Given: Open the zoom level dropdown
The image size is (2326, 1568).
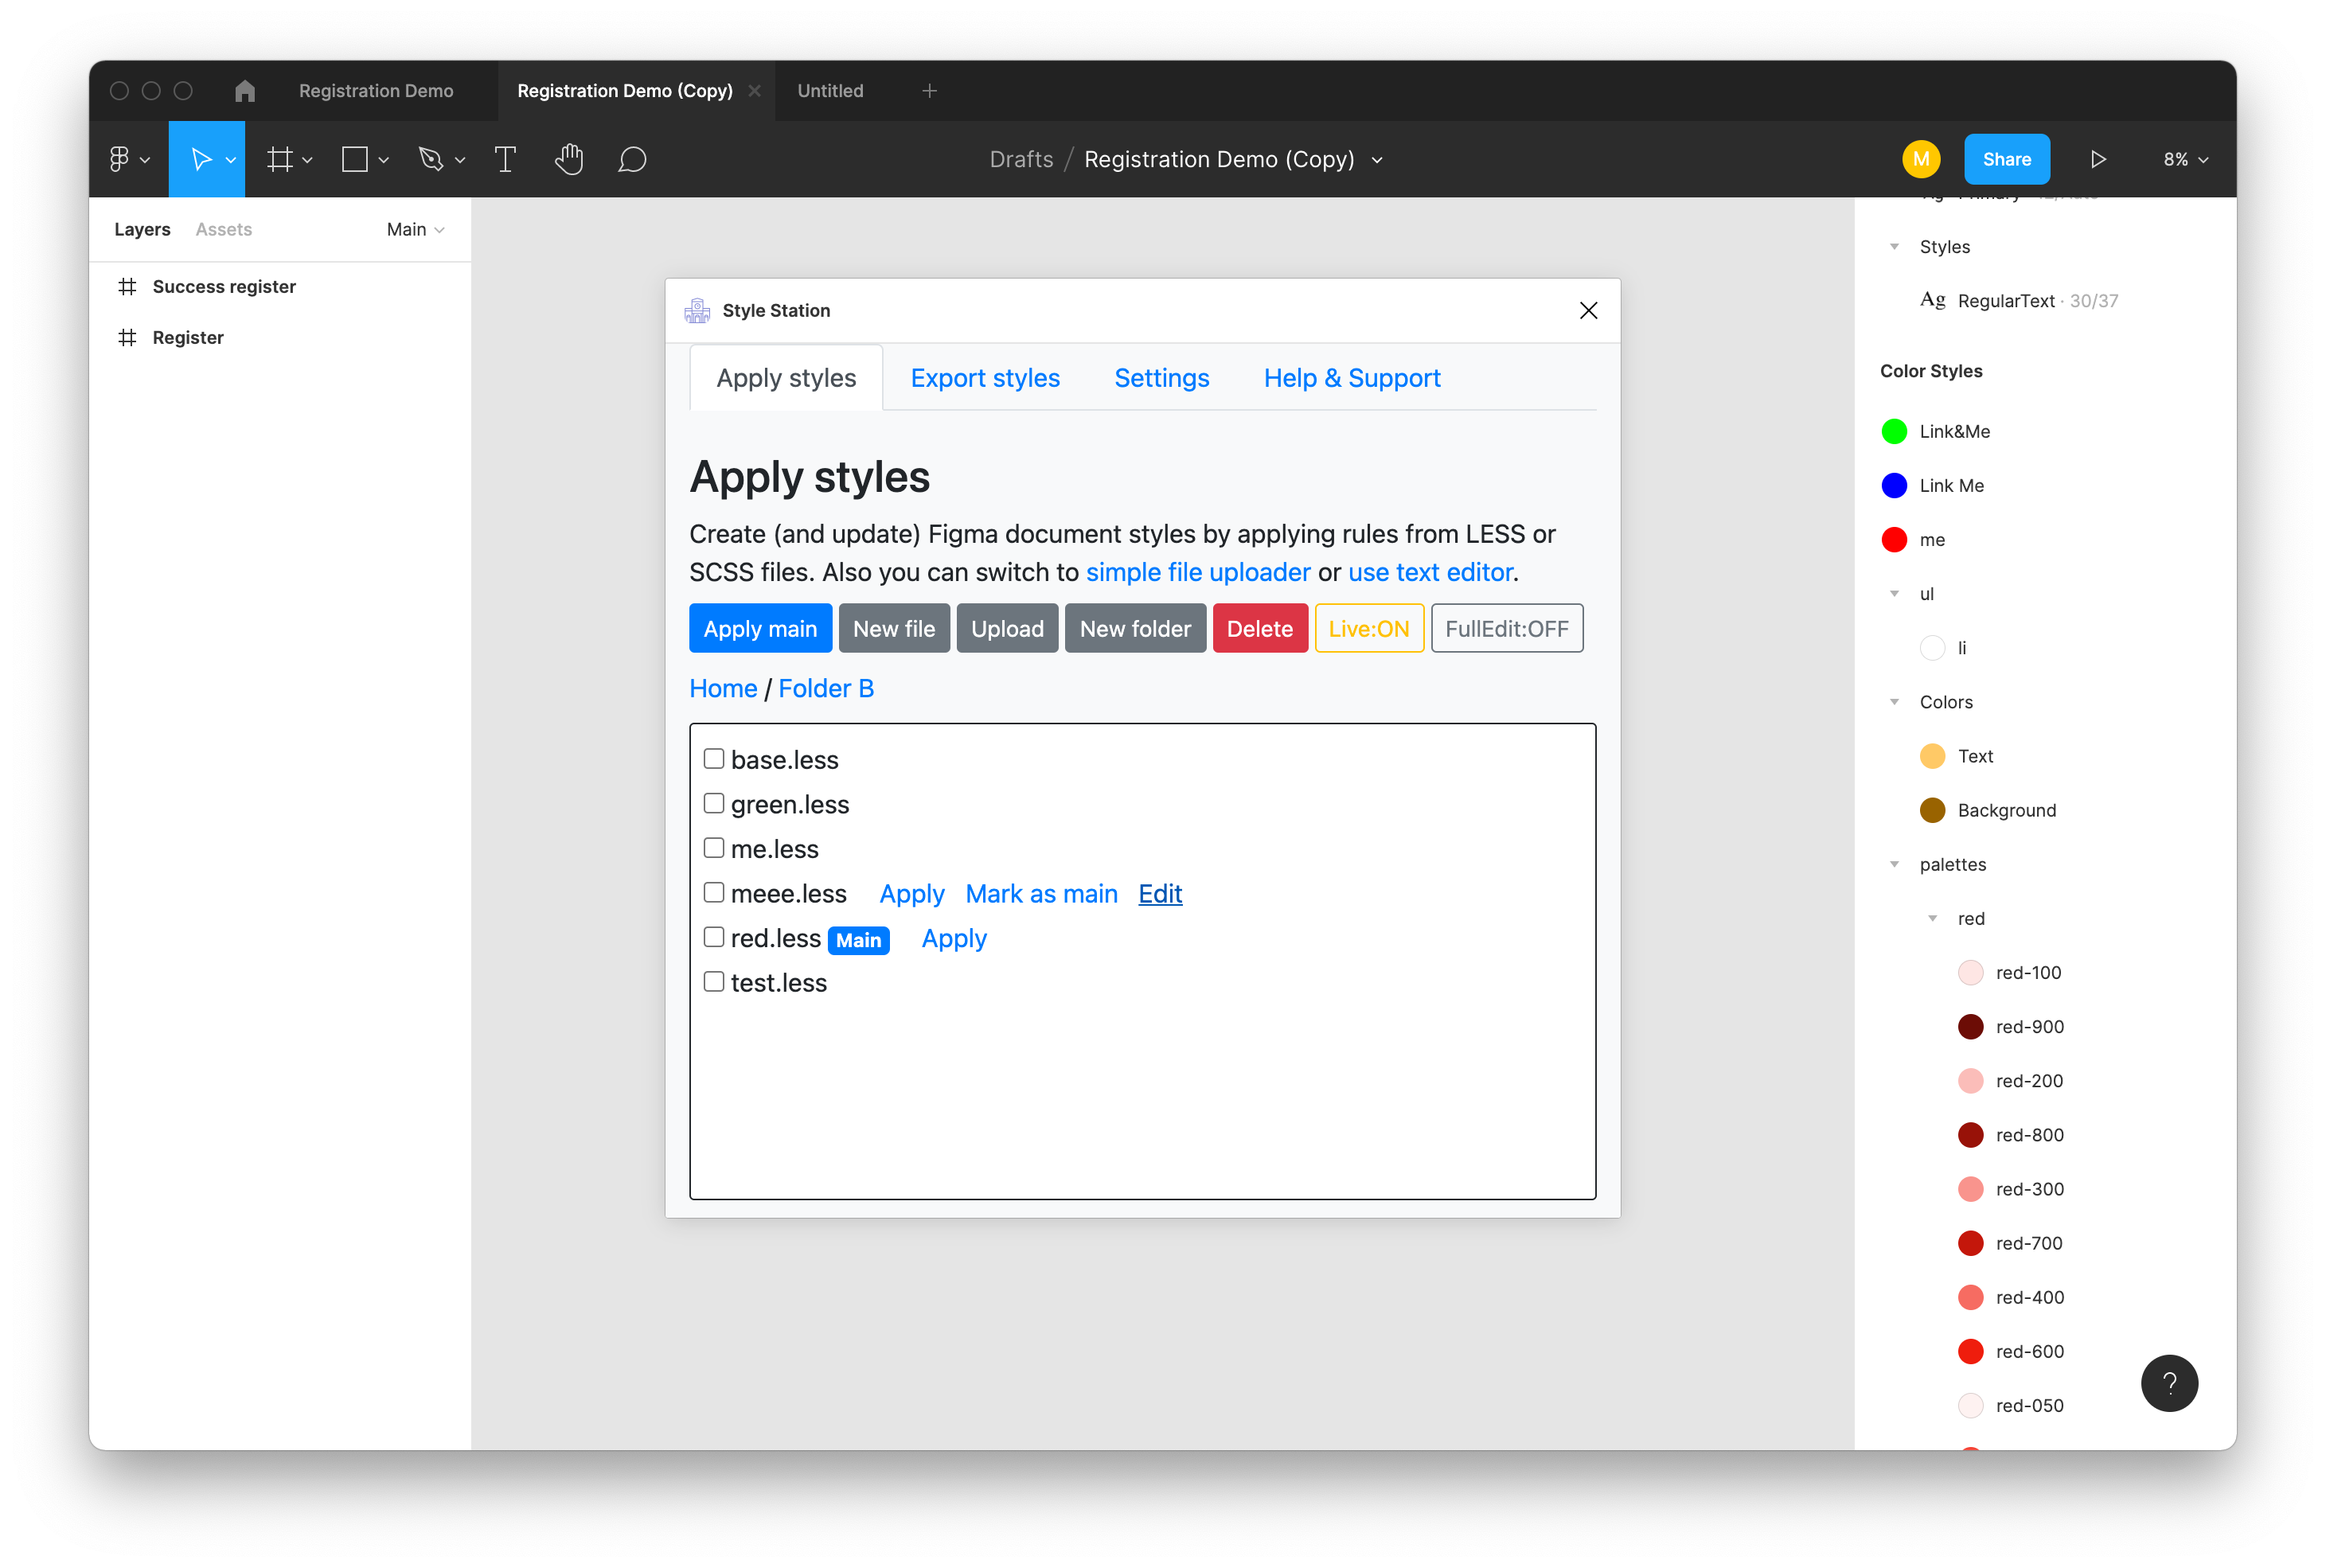Looking at the screenshot, I should click(2185, 159).
